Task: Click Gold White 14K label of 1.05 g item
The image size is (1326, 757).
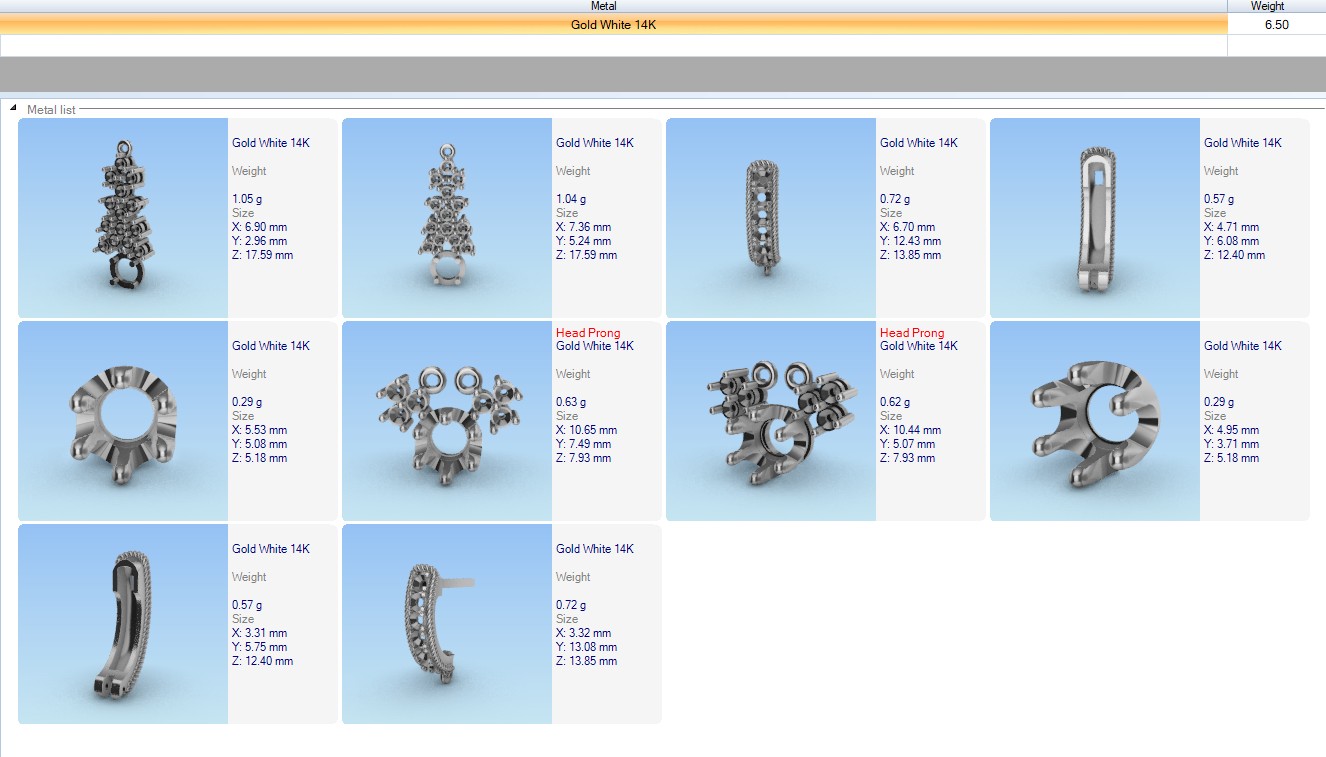Action: click(271, 143)
